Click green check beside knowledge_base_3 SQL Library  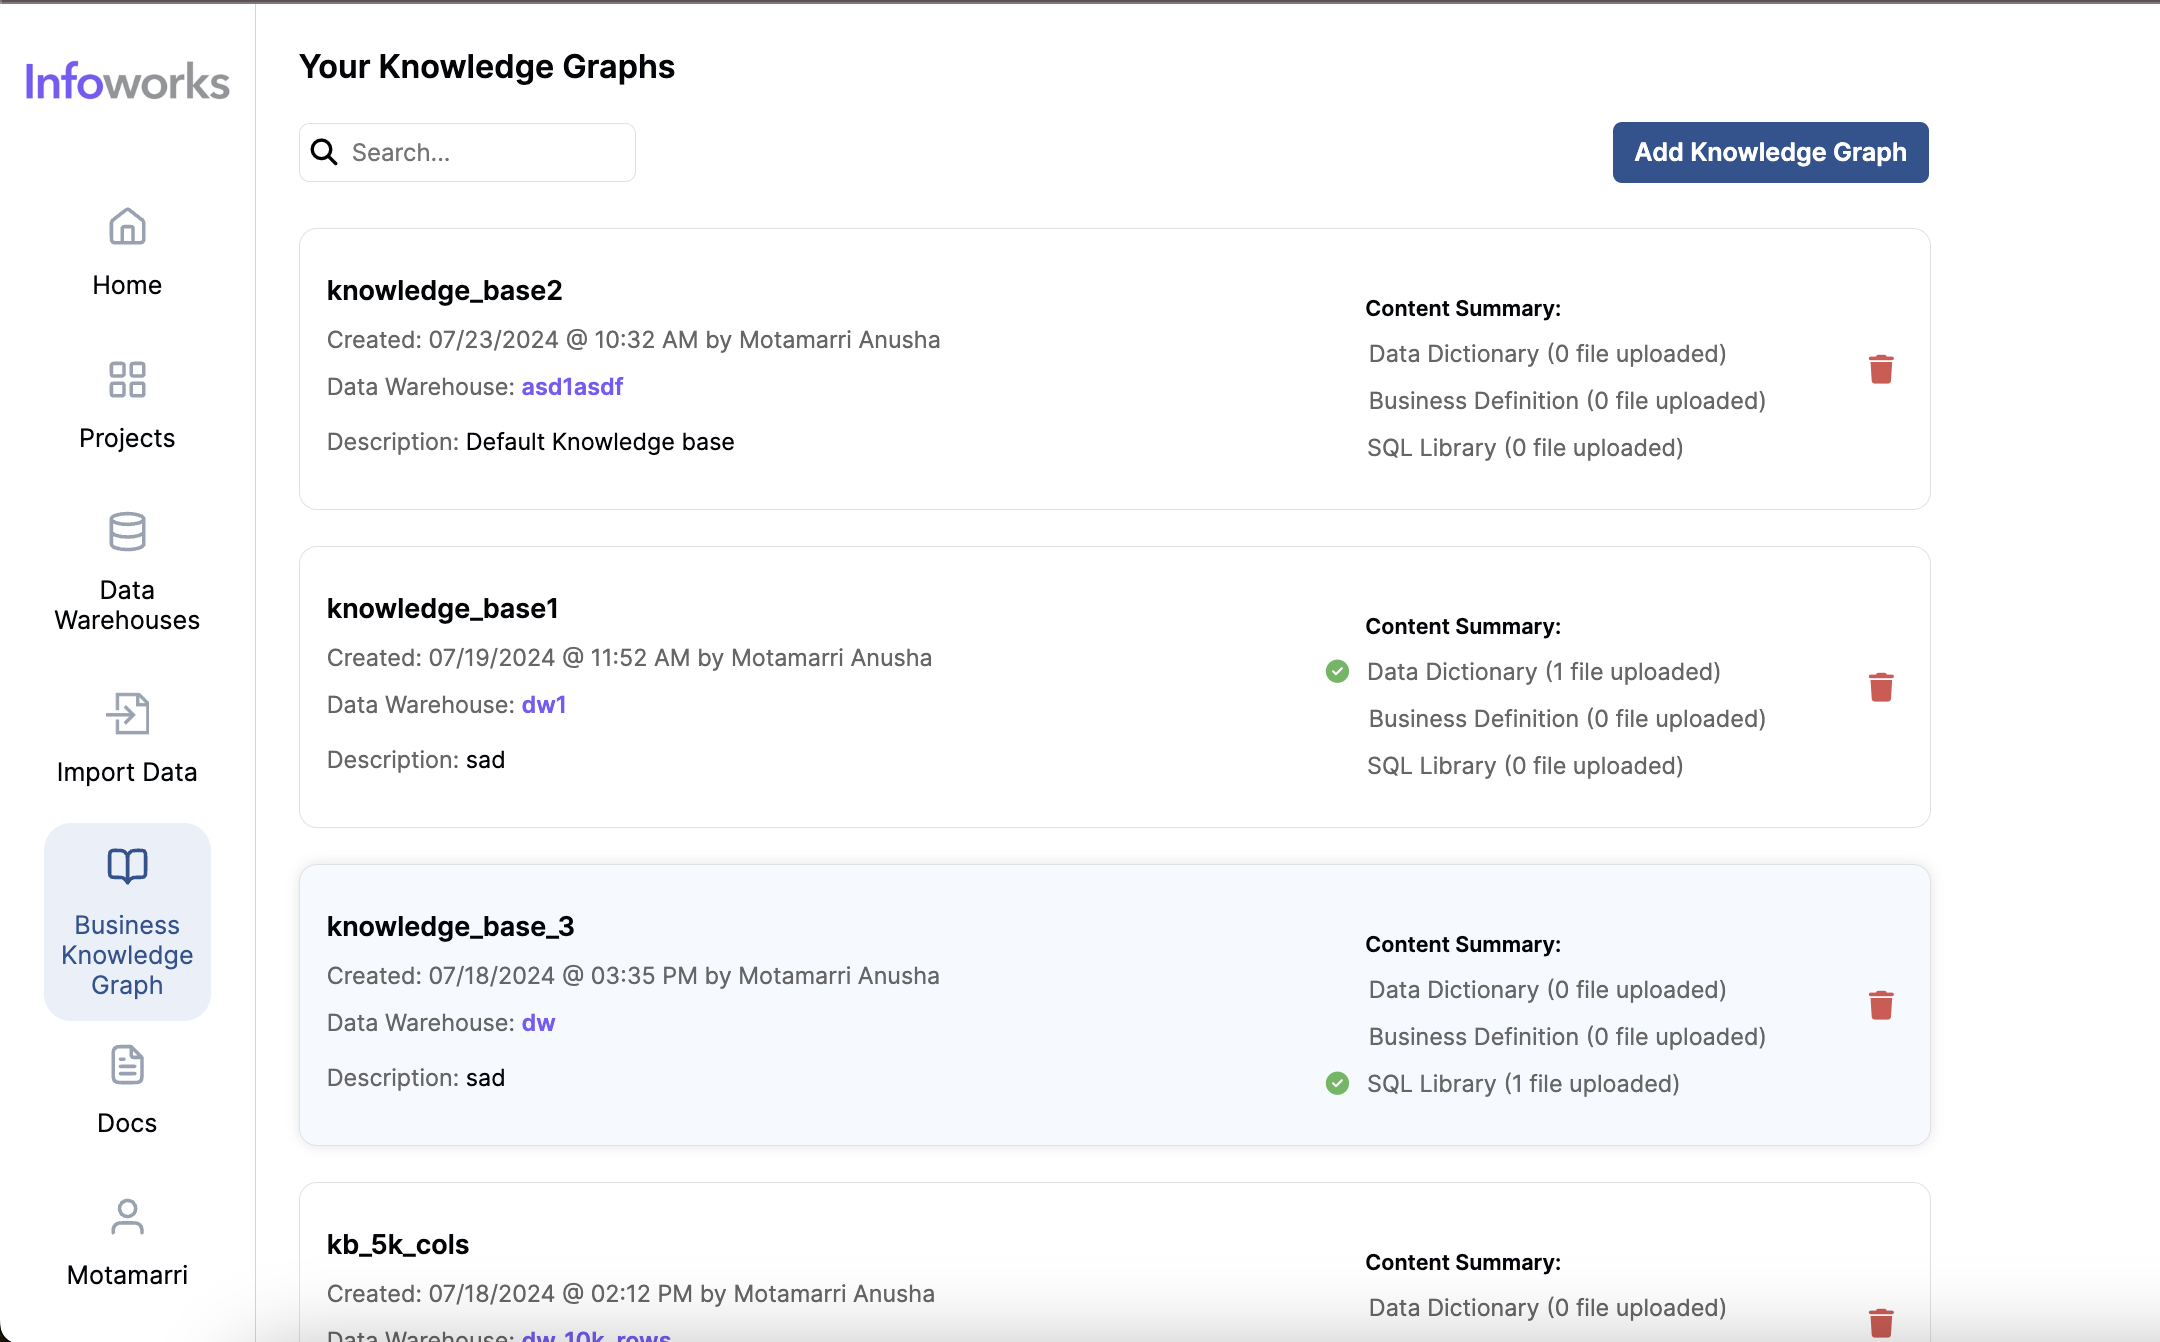[x=1337, y=1083]
